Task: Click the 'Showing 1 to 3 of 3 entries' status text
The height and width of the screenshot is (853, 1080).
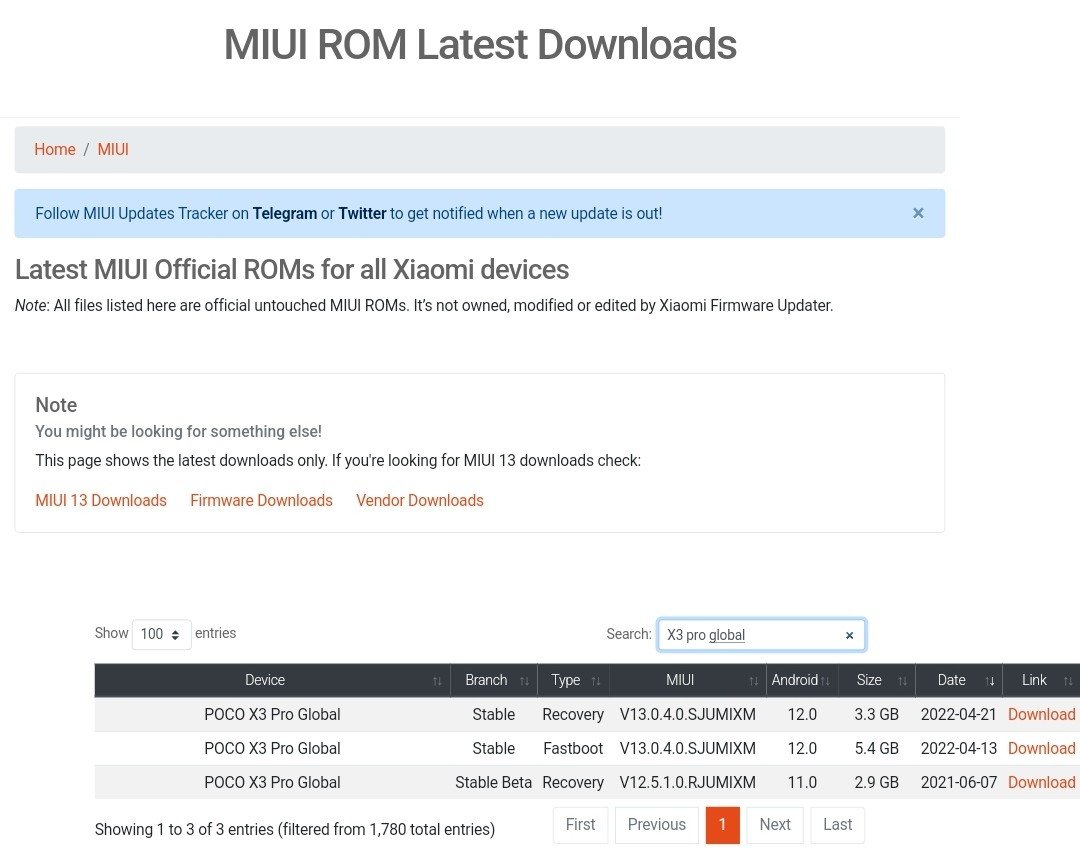Action: (295, 830)
